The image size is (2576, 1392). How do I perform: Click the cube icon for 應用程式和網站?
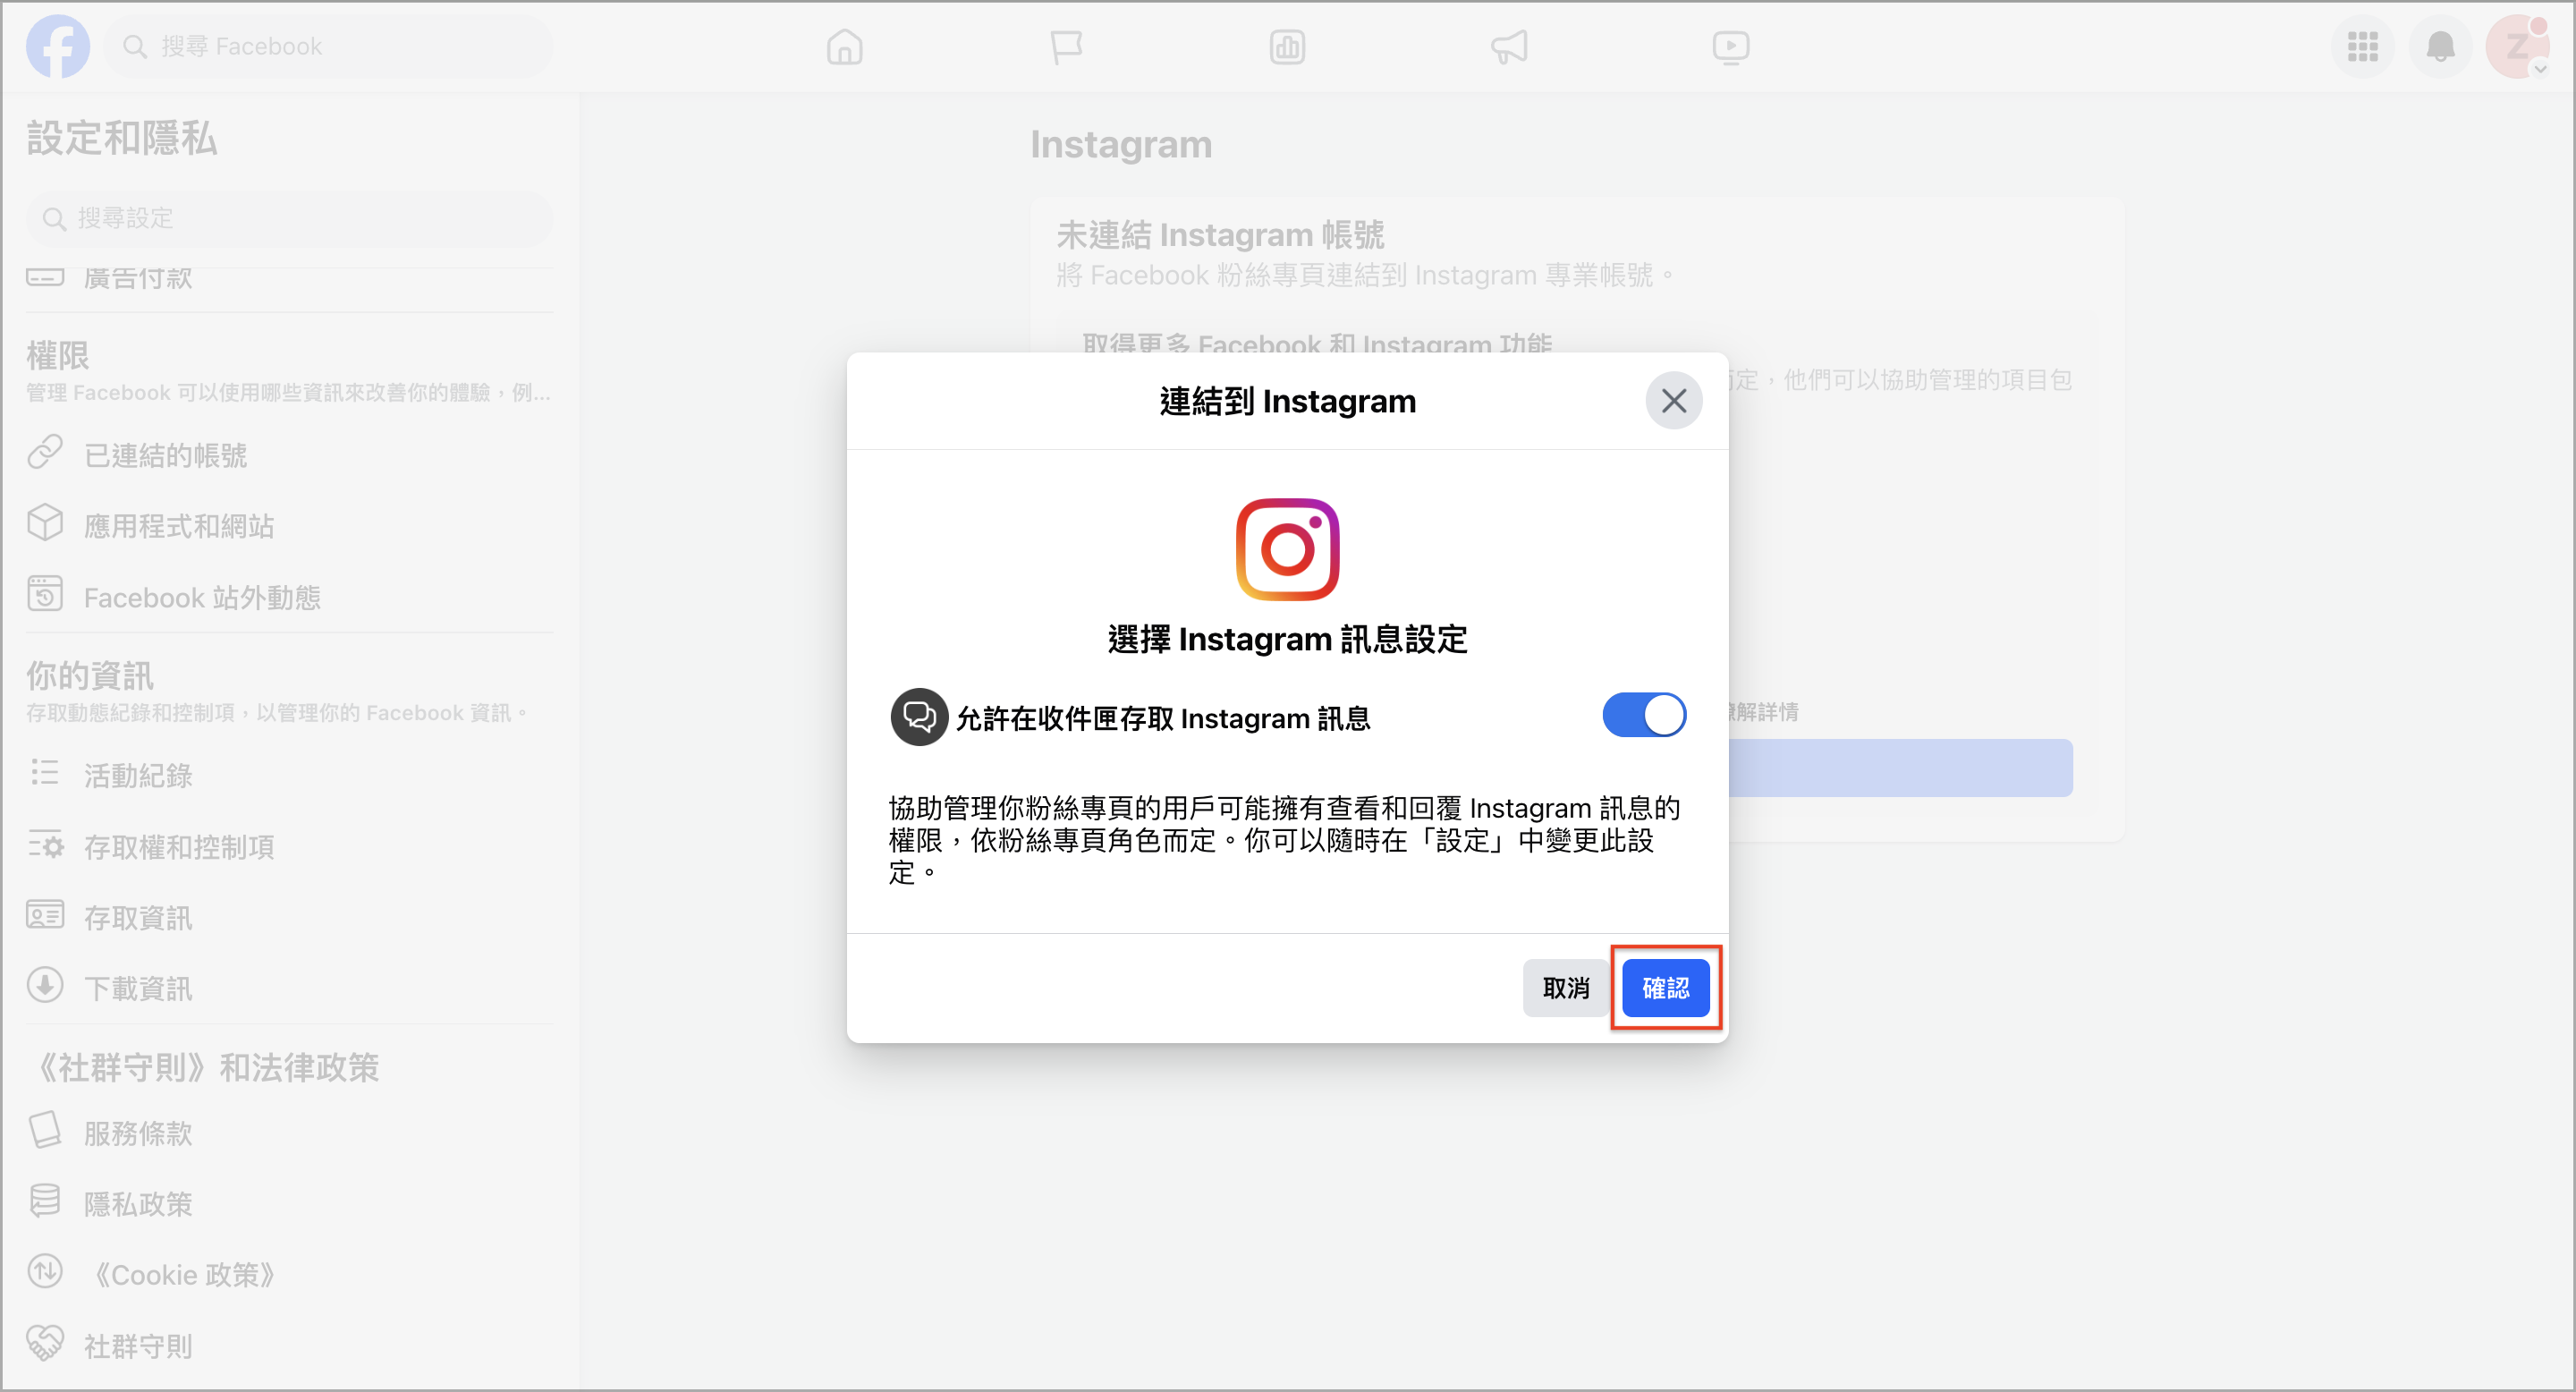45,522
